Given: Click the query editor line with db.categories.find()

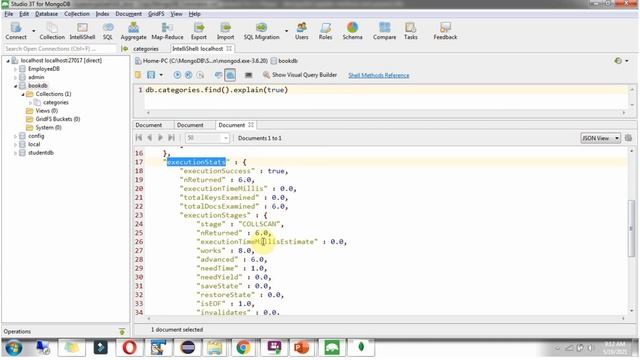Looking at the screenshot, I should pos(216,90).
